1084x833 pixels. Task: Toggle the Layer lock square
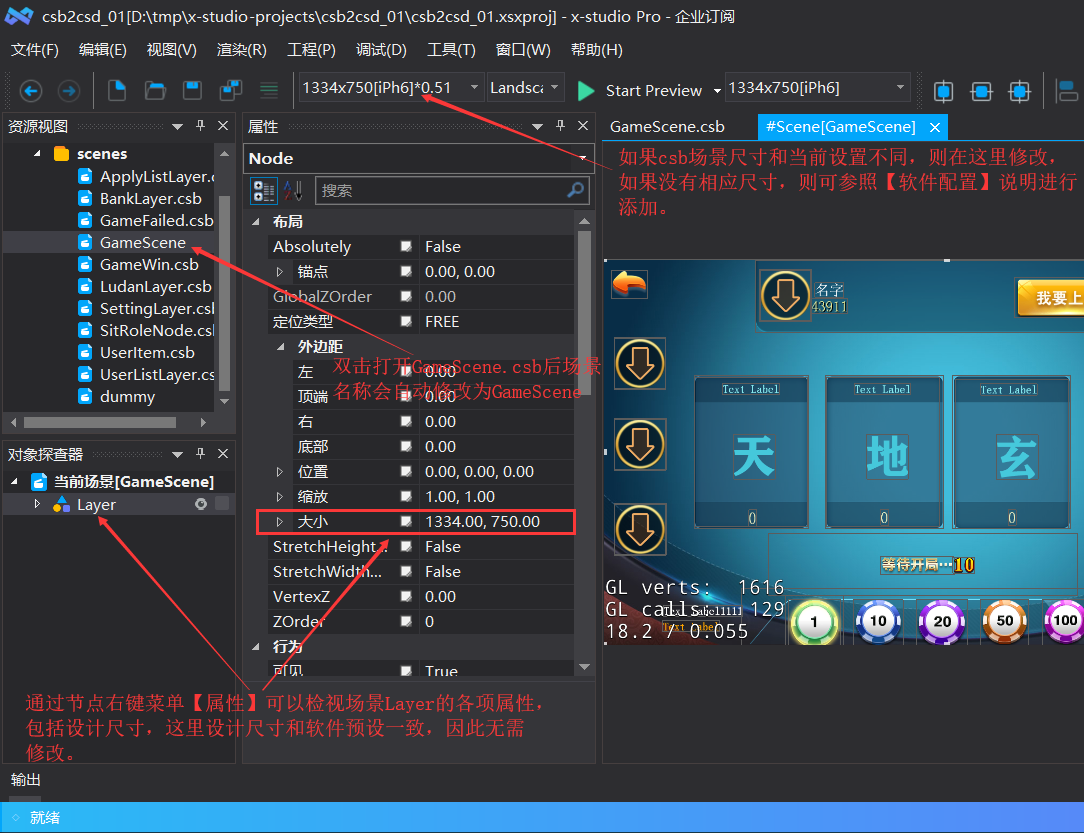tap(222, 503)
